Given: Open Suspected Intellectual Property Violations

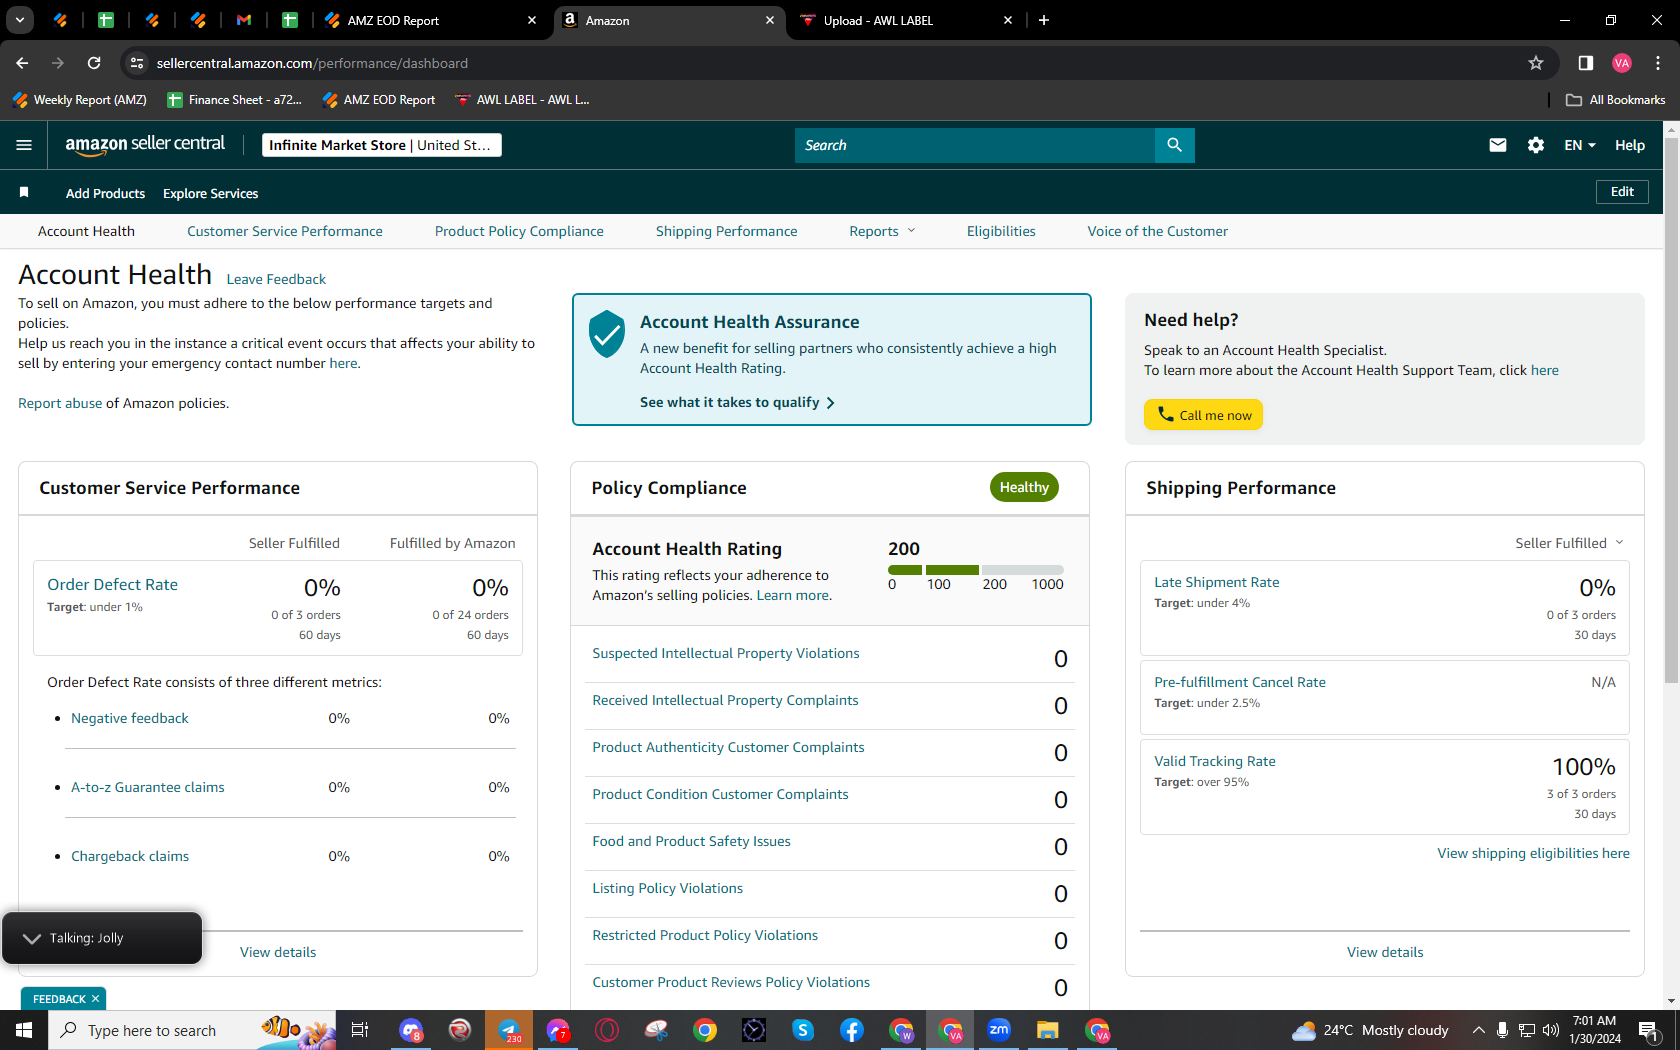Looking at the screenshot, I should 726,653.
